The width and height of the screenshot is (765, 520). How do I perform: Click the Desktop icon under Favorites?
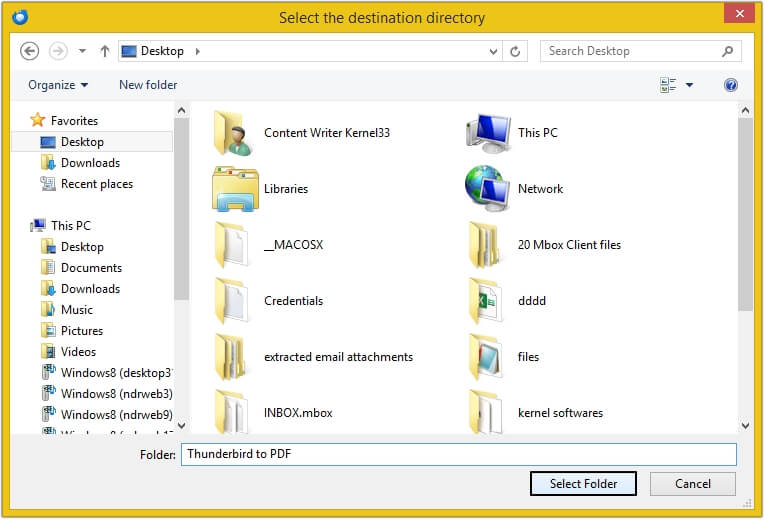[48, 142]
